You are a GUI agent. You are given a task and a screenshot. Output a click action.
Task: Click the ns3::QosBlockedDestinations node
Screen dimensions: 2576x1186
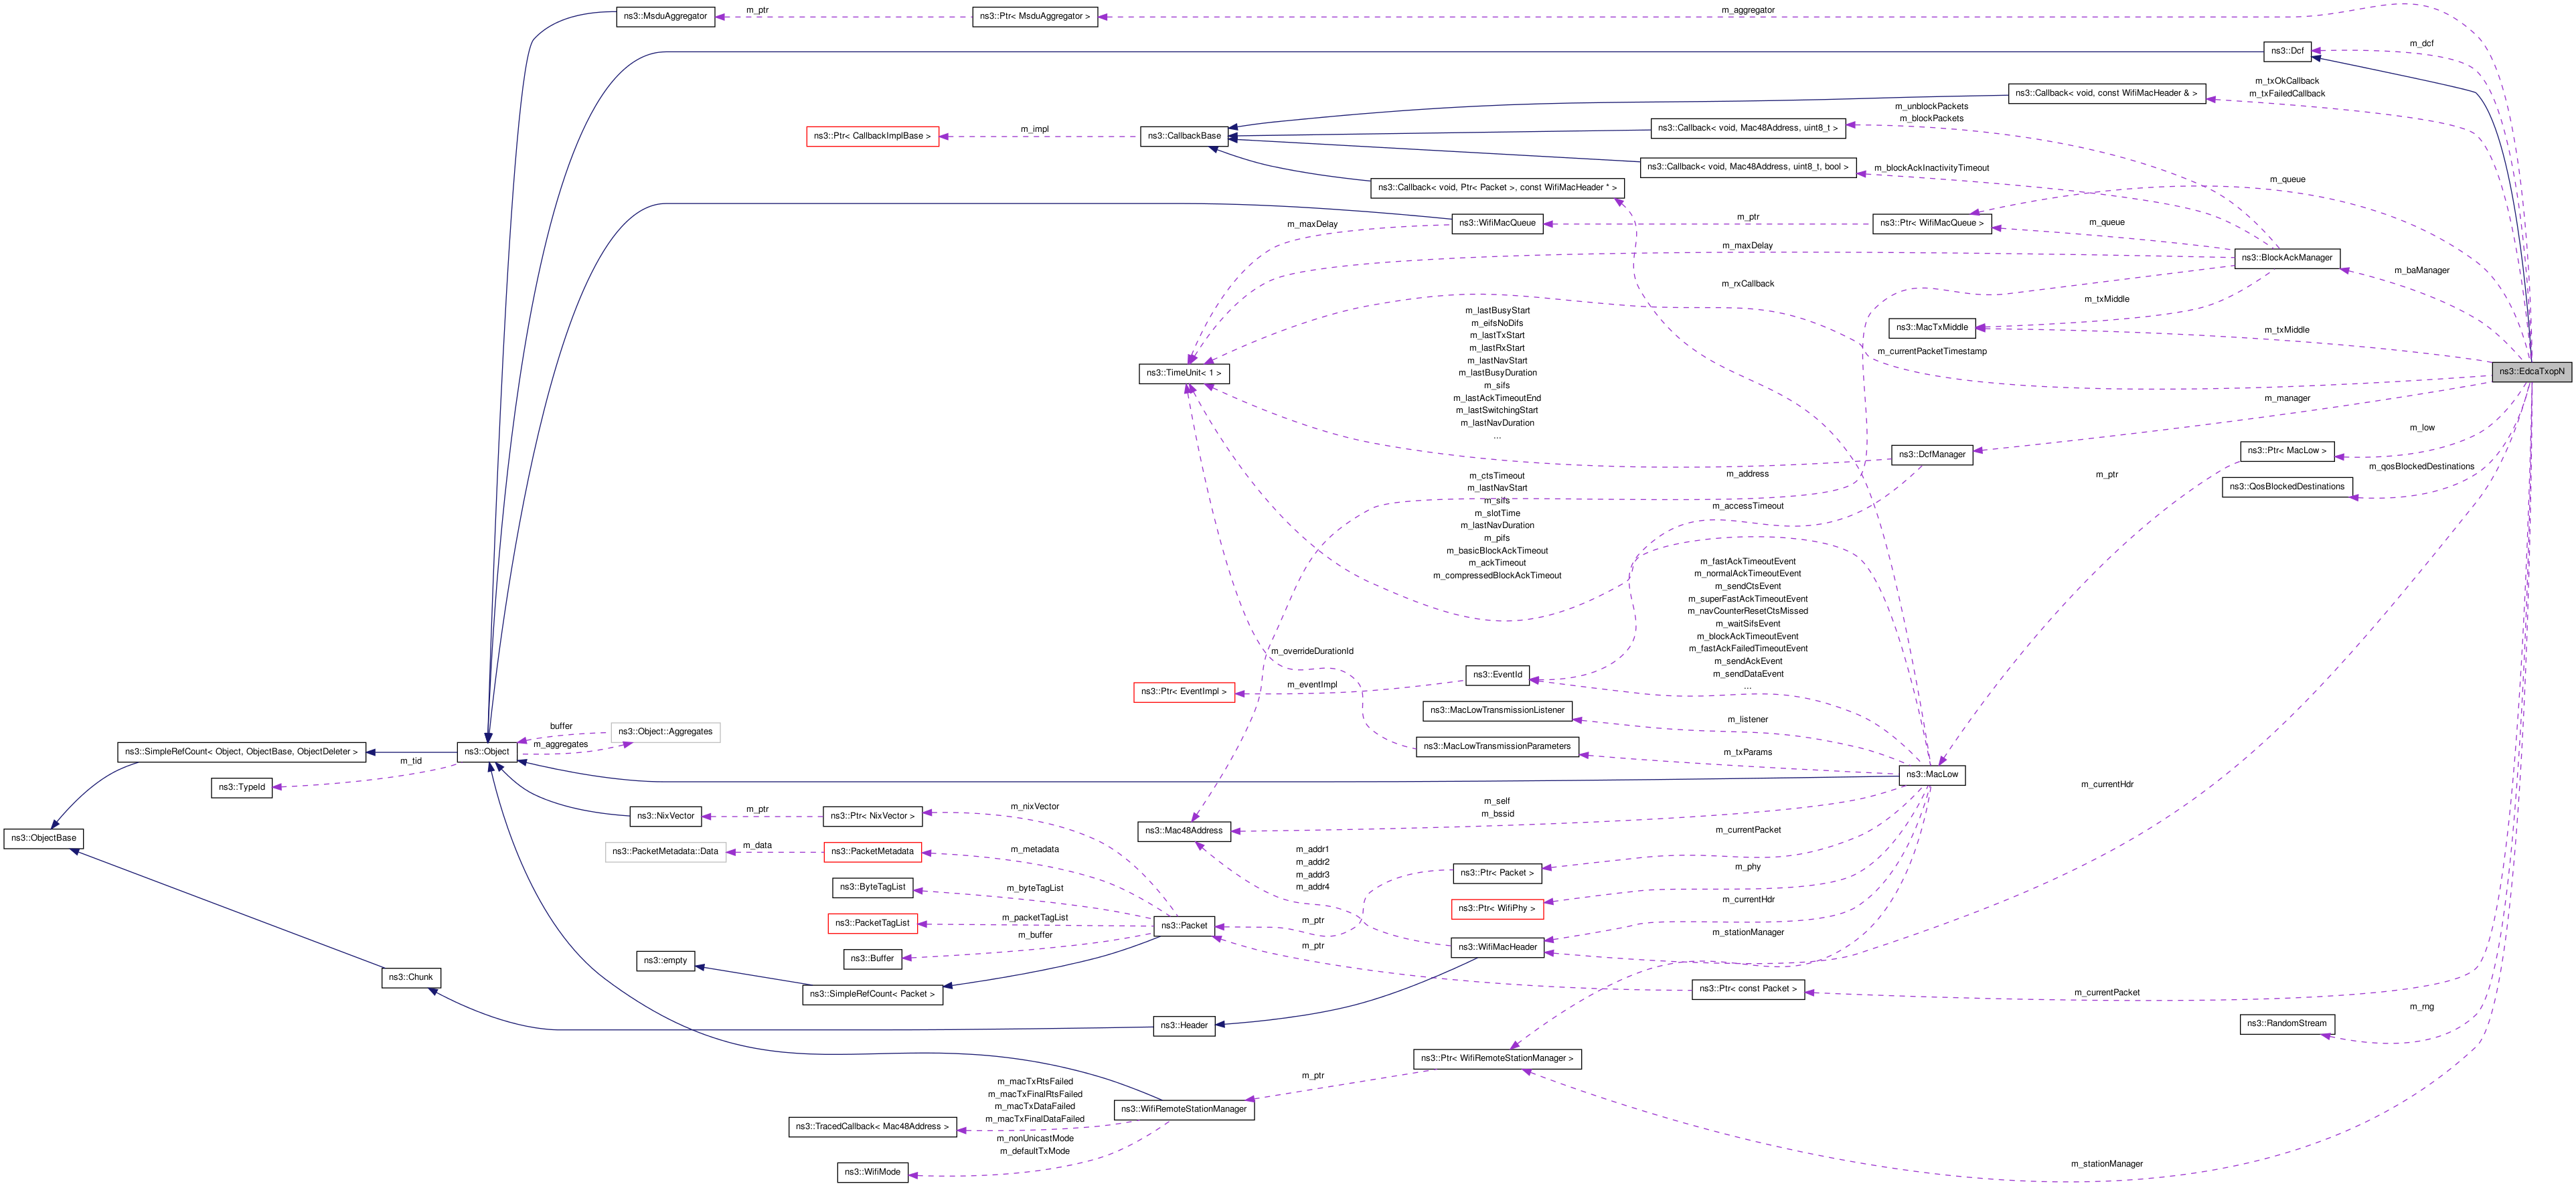click(x=2287, y=487)
